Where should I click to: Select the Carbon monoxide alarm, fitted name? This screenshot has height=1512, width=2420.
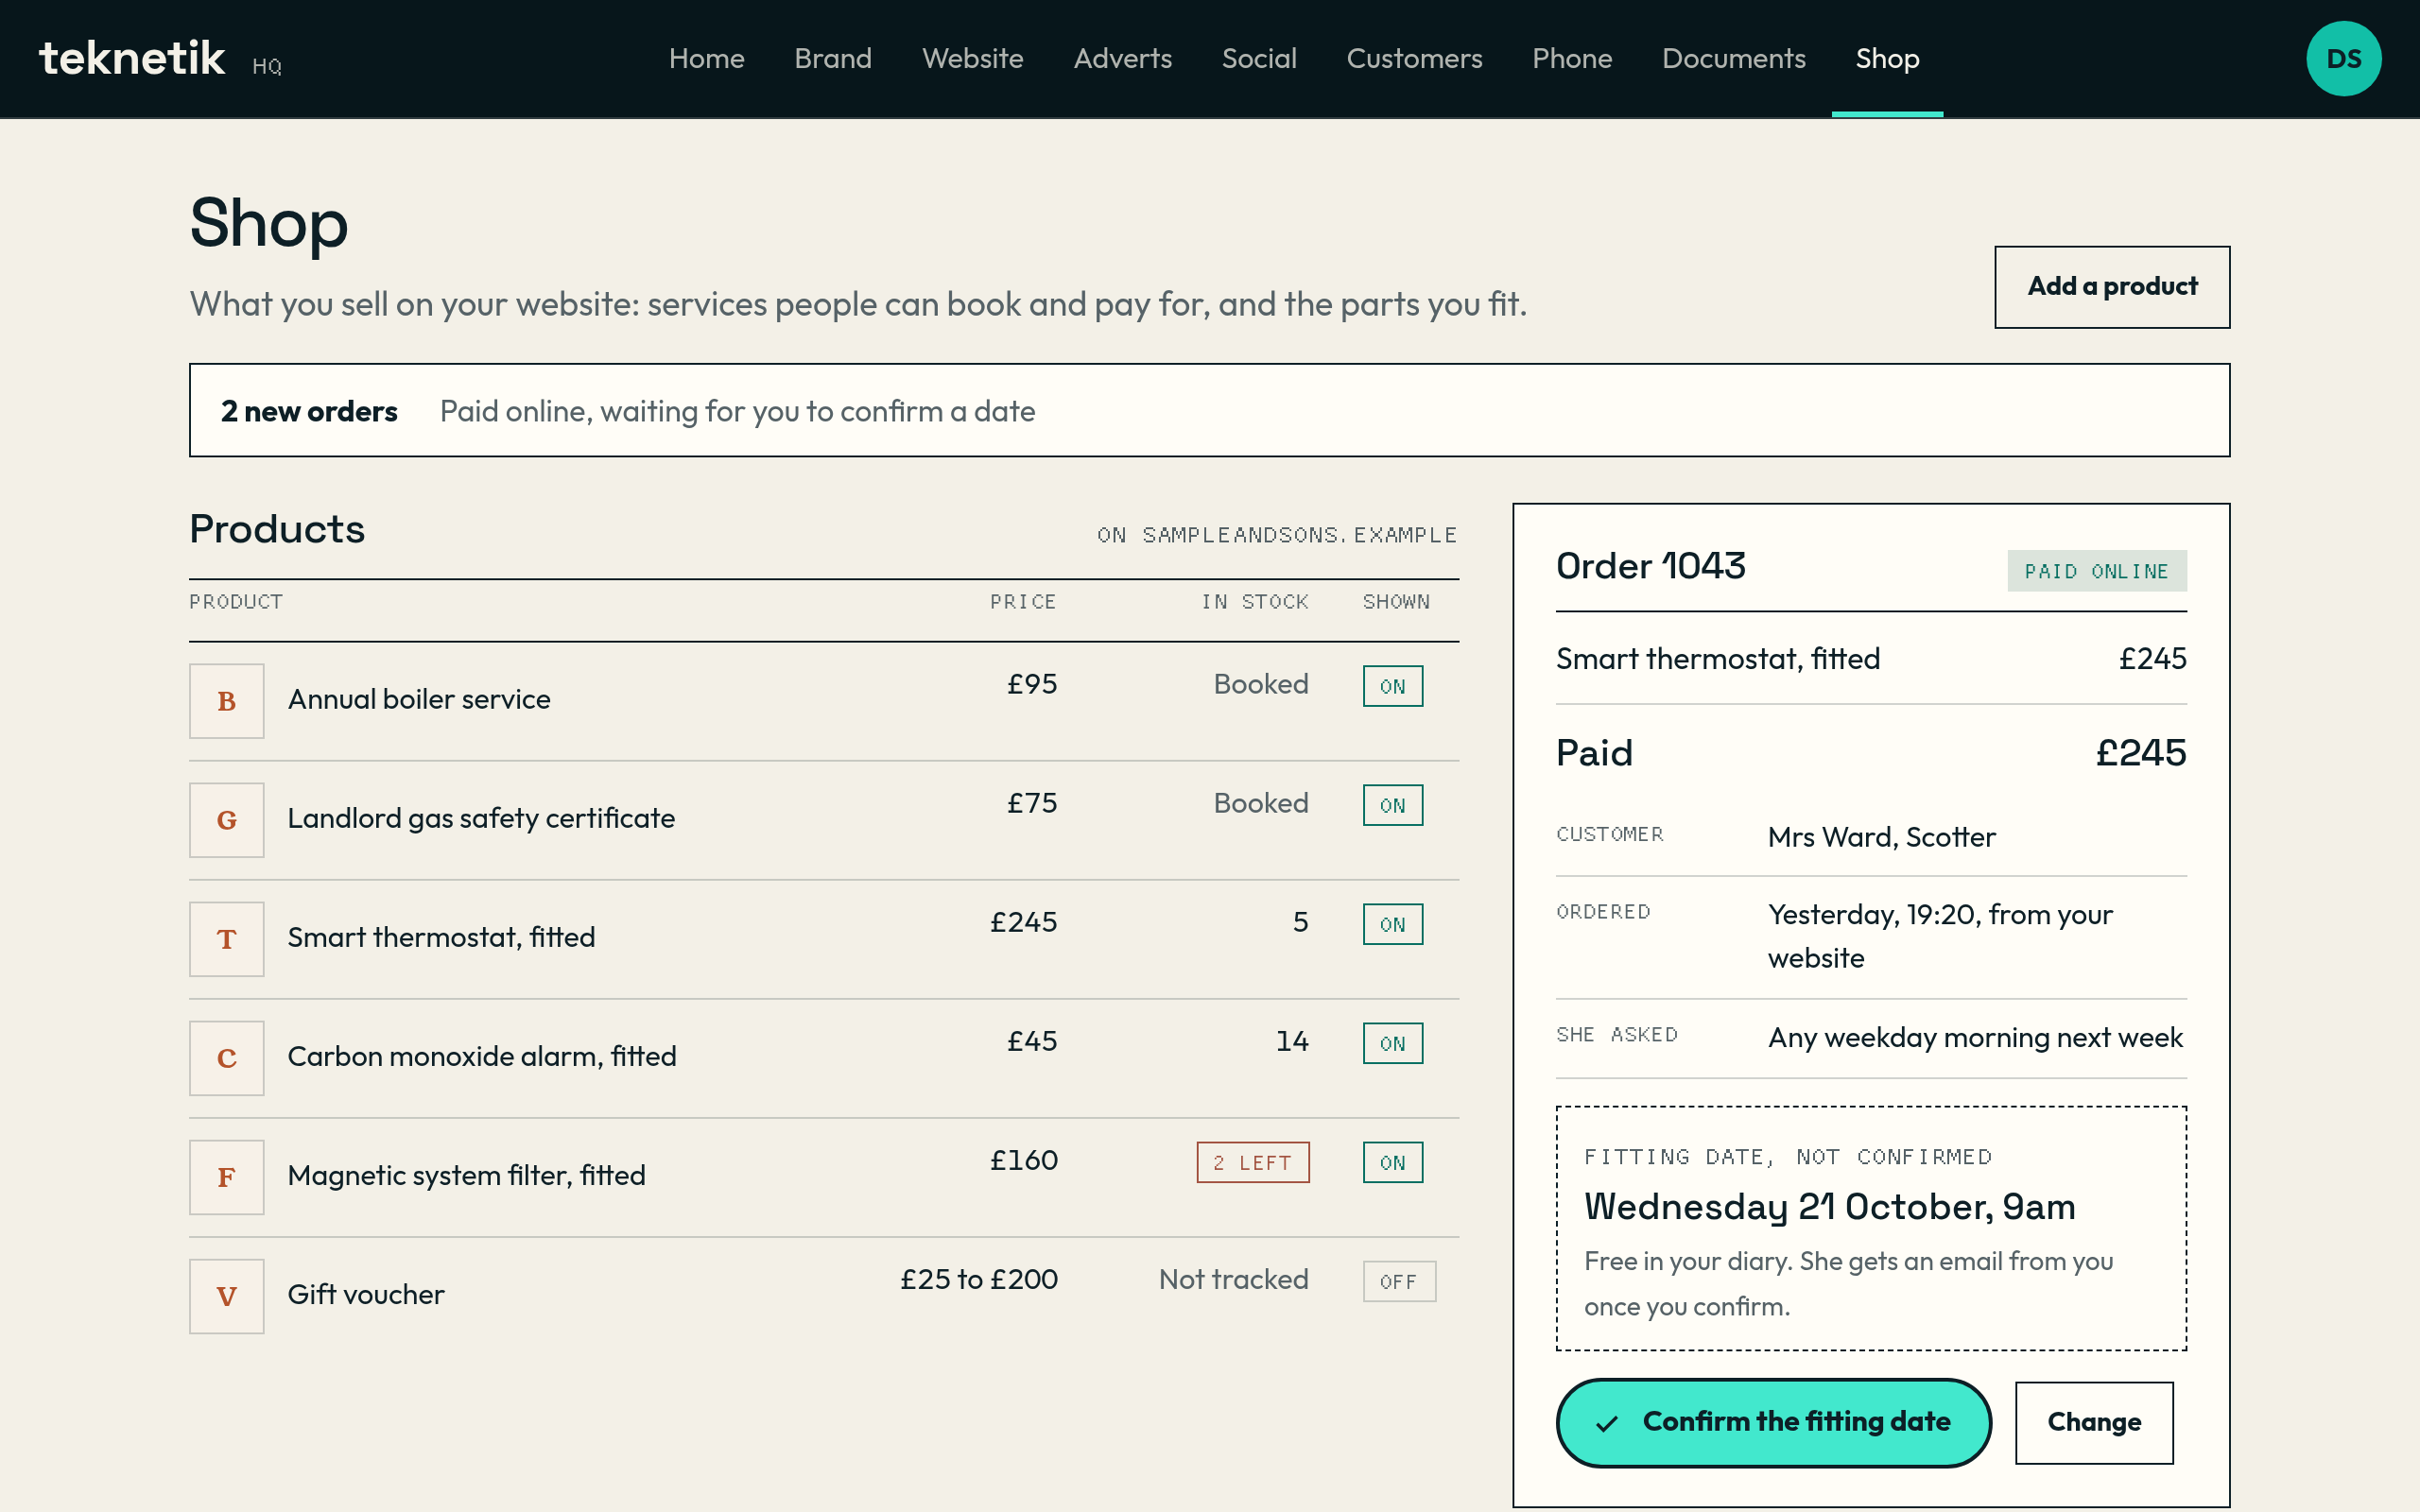coord(482,1056)
